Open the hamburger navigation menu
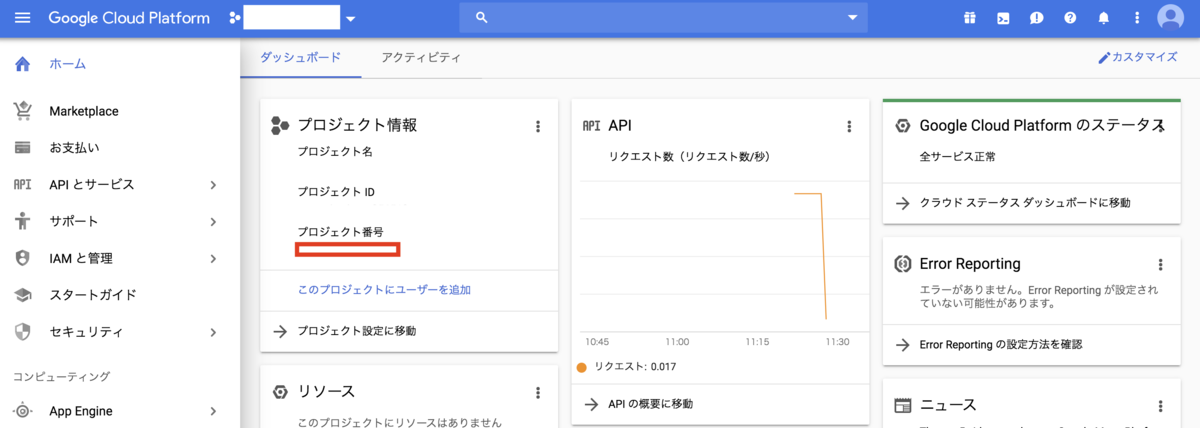 tap(23, 18)
